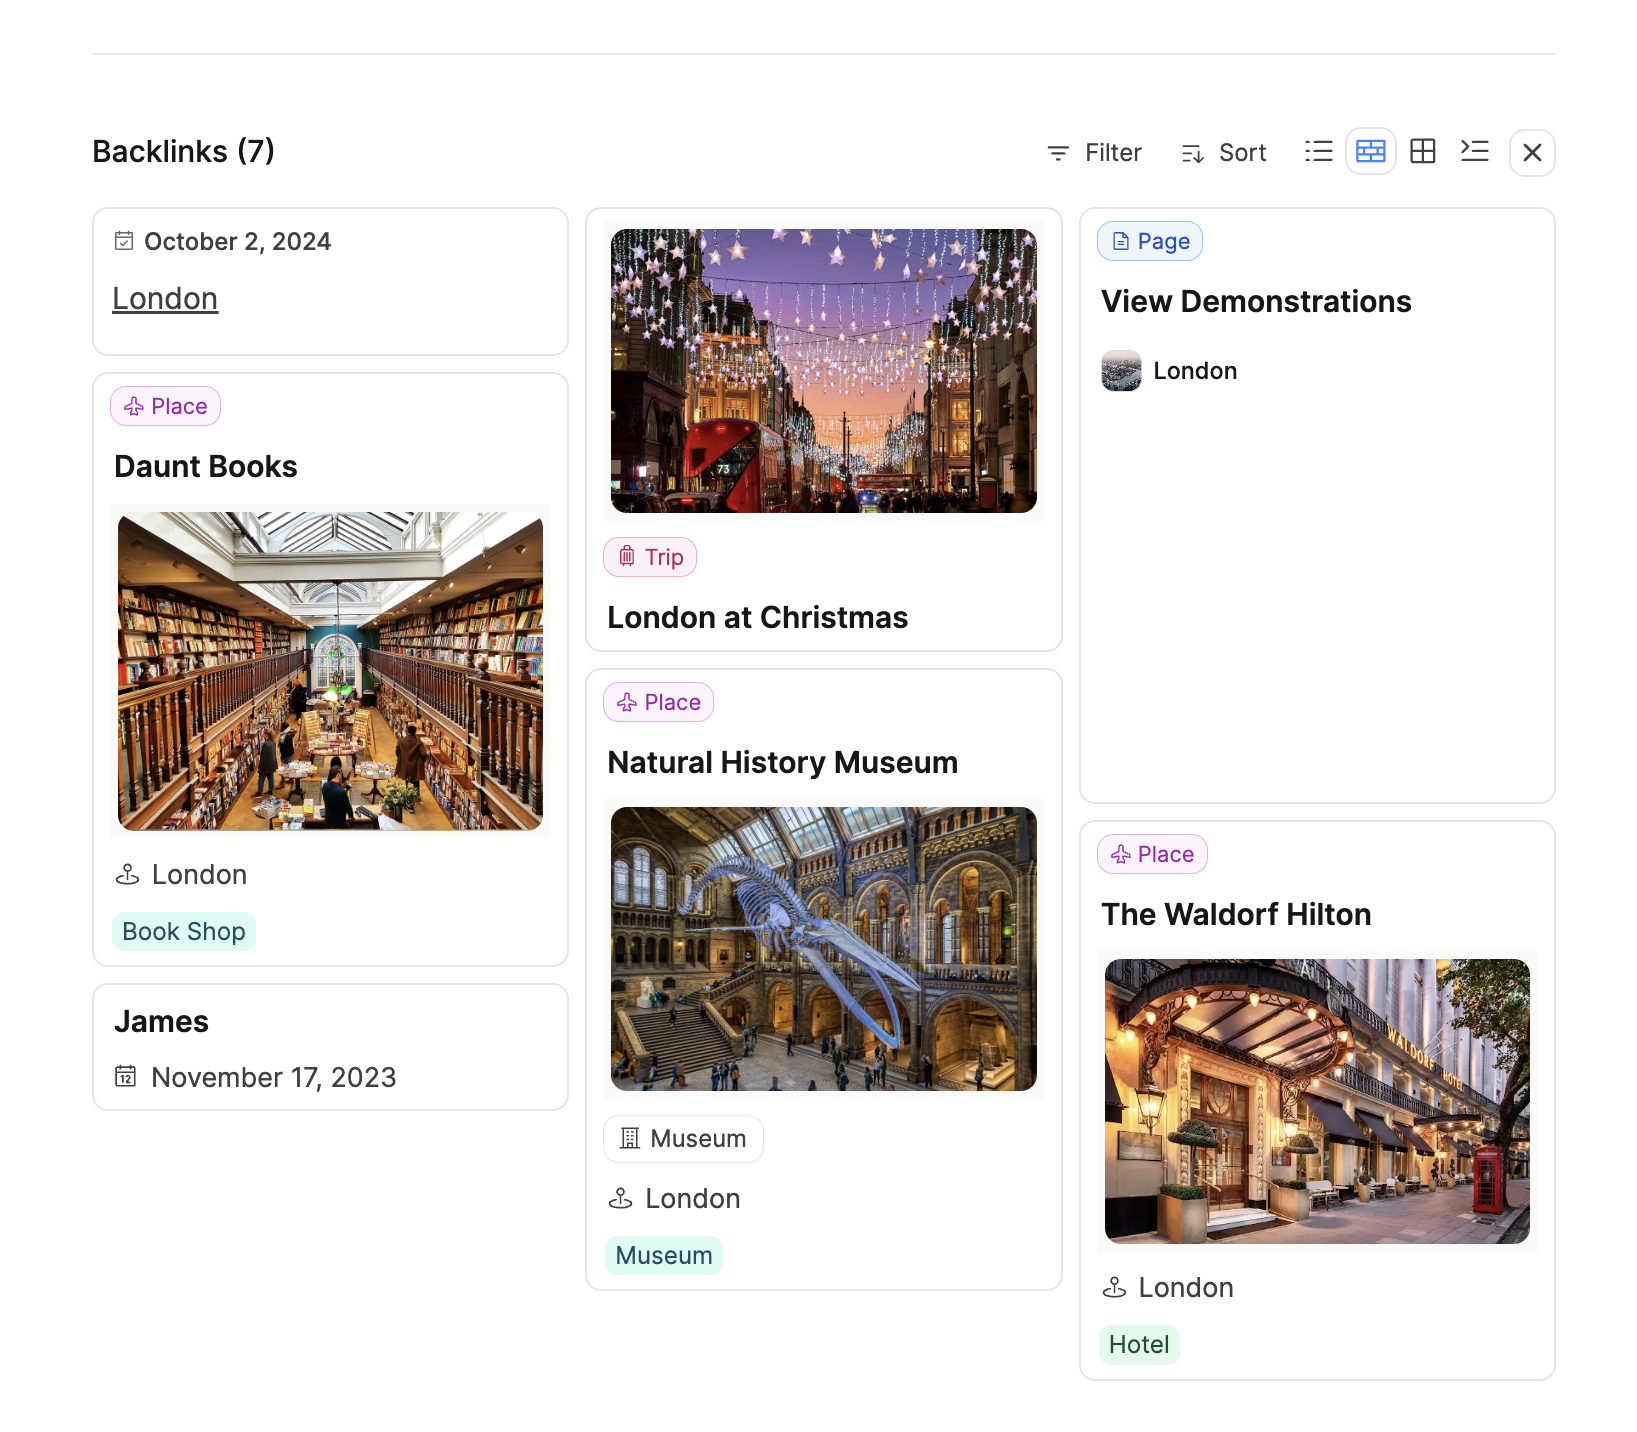Open the Filter options
Image resolution: width=1637 pixels, height=1432 pixels.
1094,153
